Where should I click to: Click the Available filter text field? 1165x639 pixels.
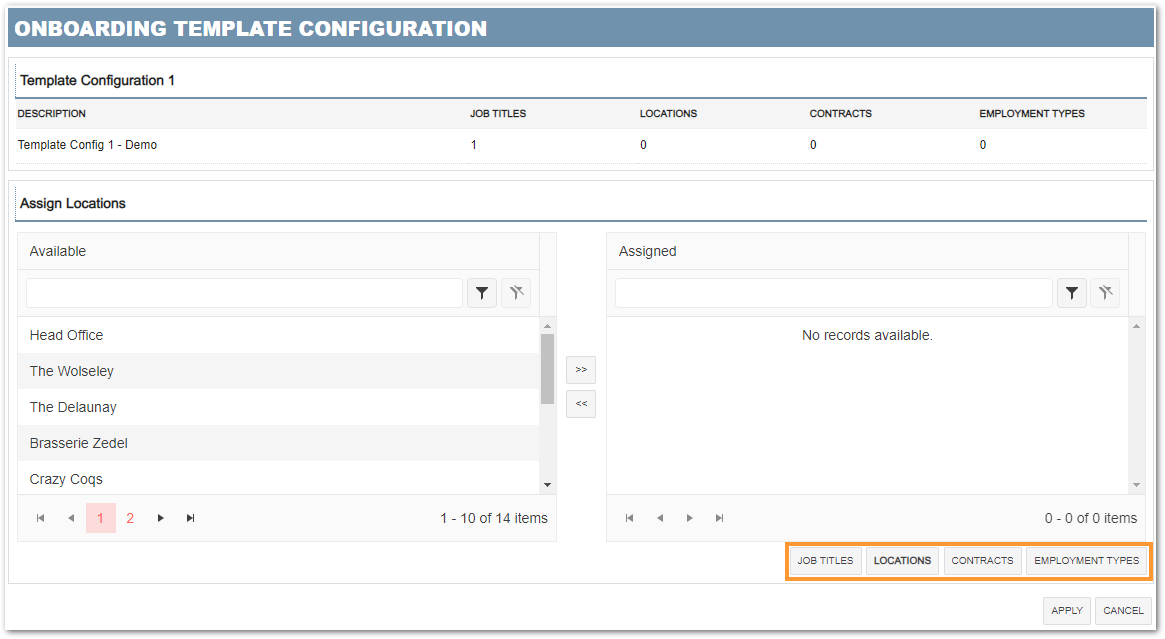point(244,293)
